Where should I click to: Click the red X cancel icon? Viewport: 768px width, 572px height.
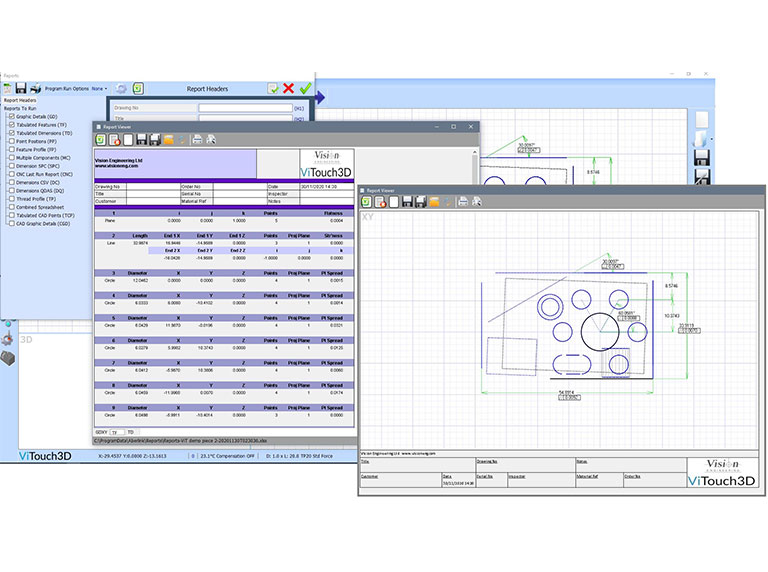[x=288, y=89]
